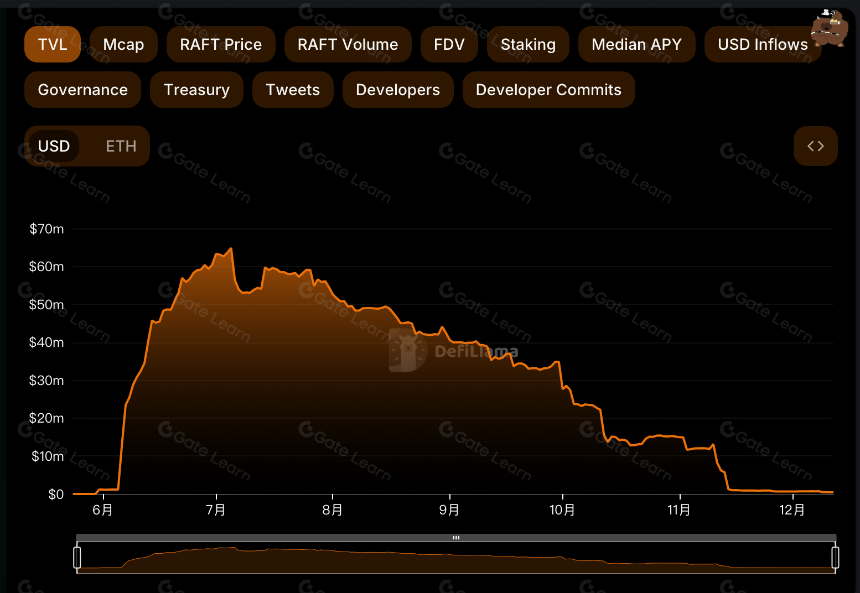
Task: Click the left range slider handle
Action: click(x=77, y=557)
